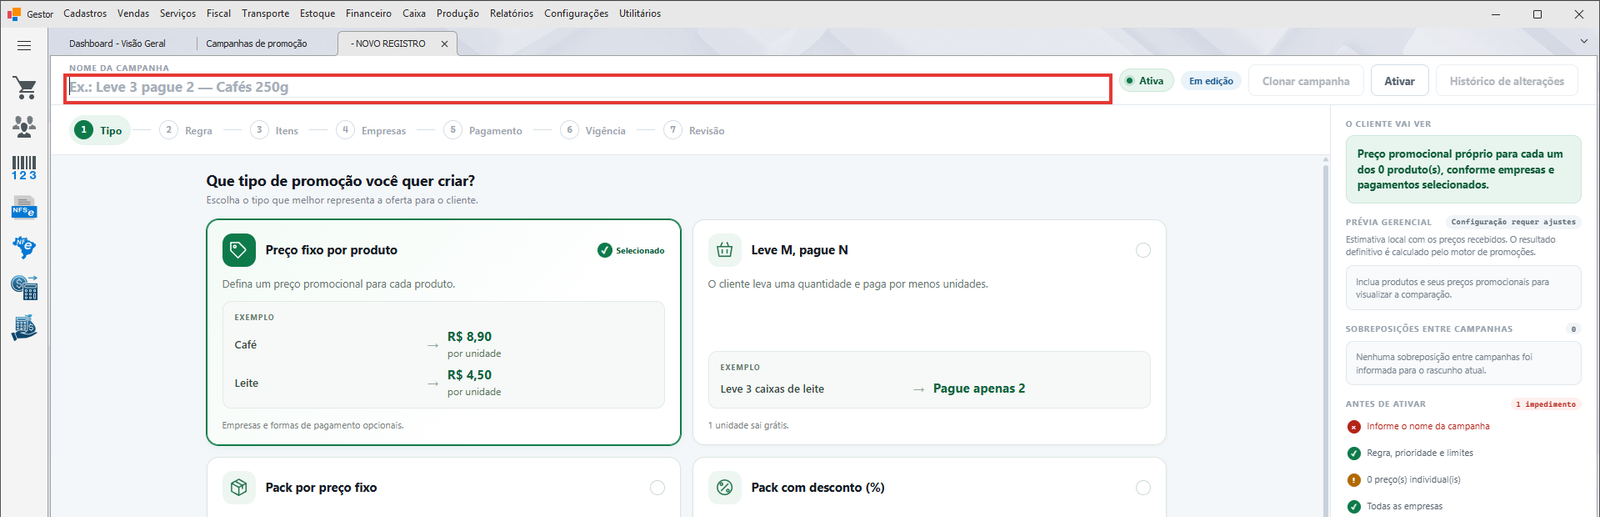Open the calculator coin sidebar icon

(25, 288)
